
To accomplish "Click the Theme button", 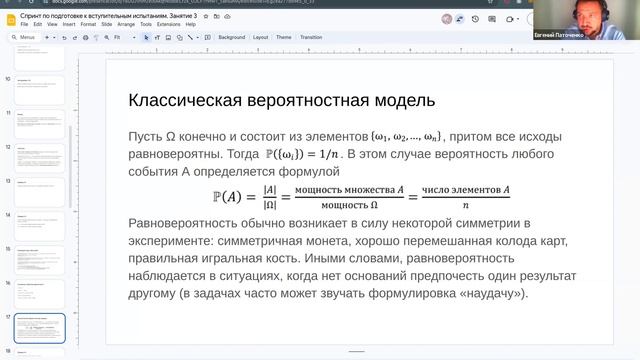I will pos(284,37).
